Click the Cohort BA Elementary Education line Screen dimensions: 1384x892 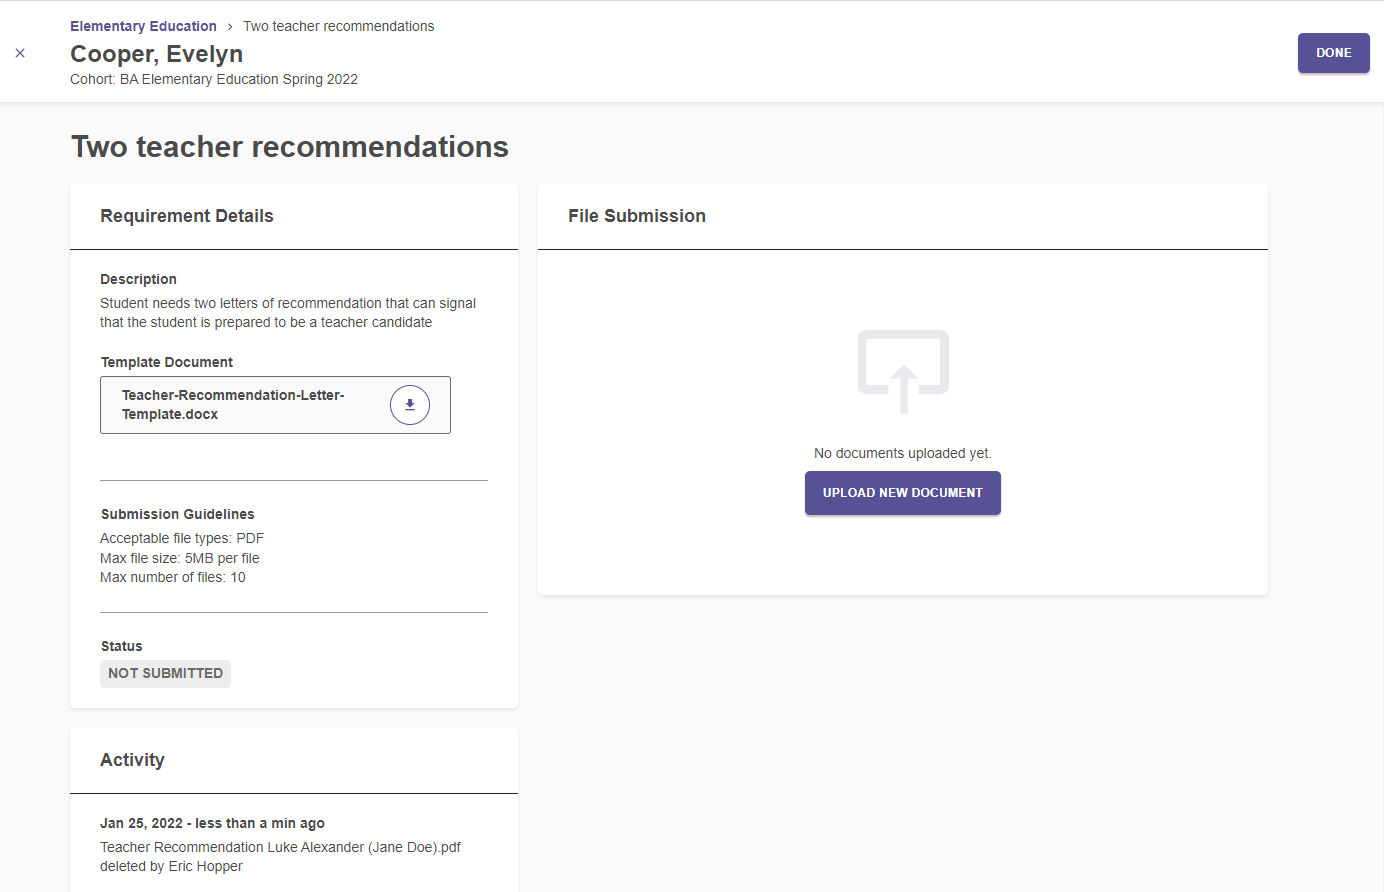coord(214,79)
